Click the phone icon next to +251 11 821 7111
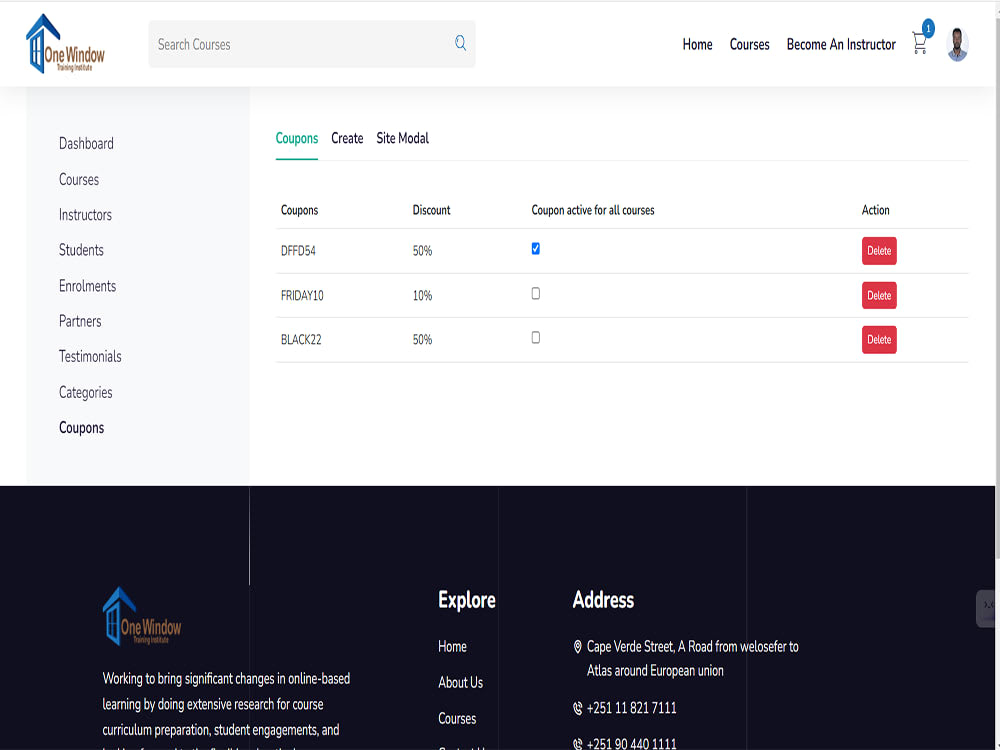The height and width of the screenshot is (750, 1000). pyautogui.click(x=577, y=708)
